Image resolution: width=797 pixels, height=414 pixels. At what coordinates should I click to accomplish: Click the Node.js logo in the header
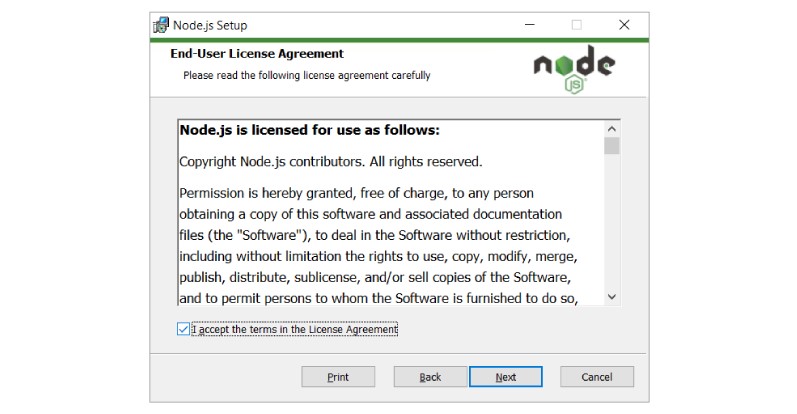point(574,69)
